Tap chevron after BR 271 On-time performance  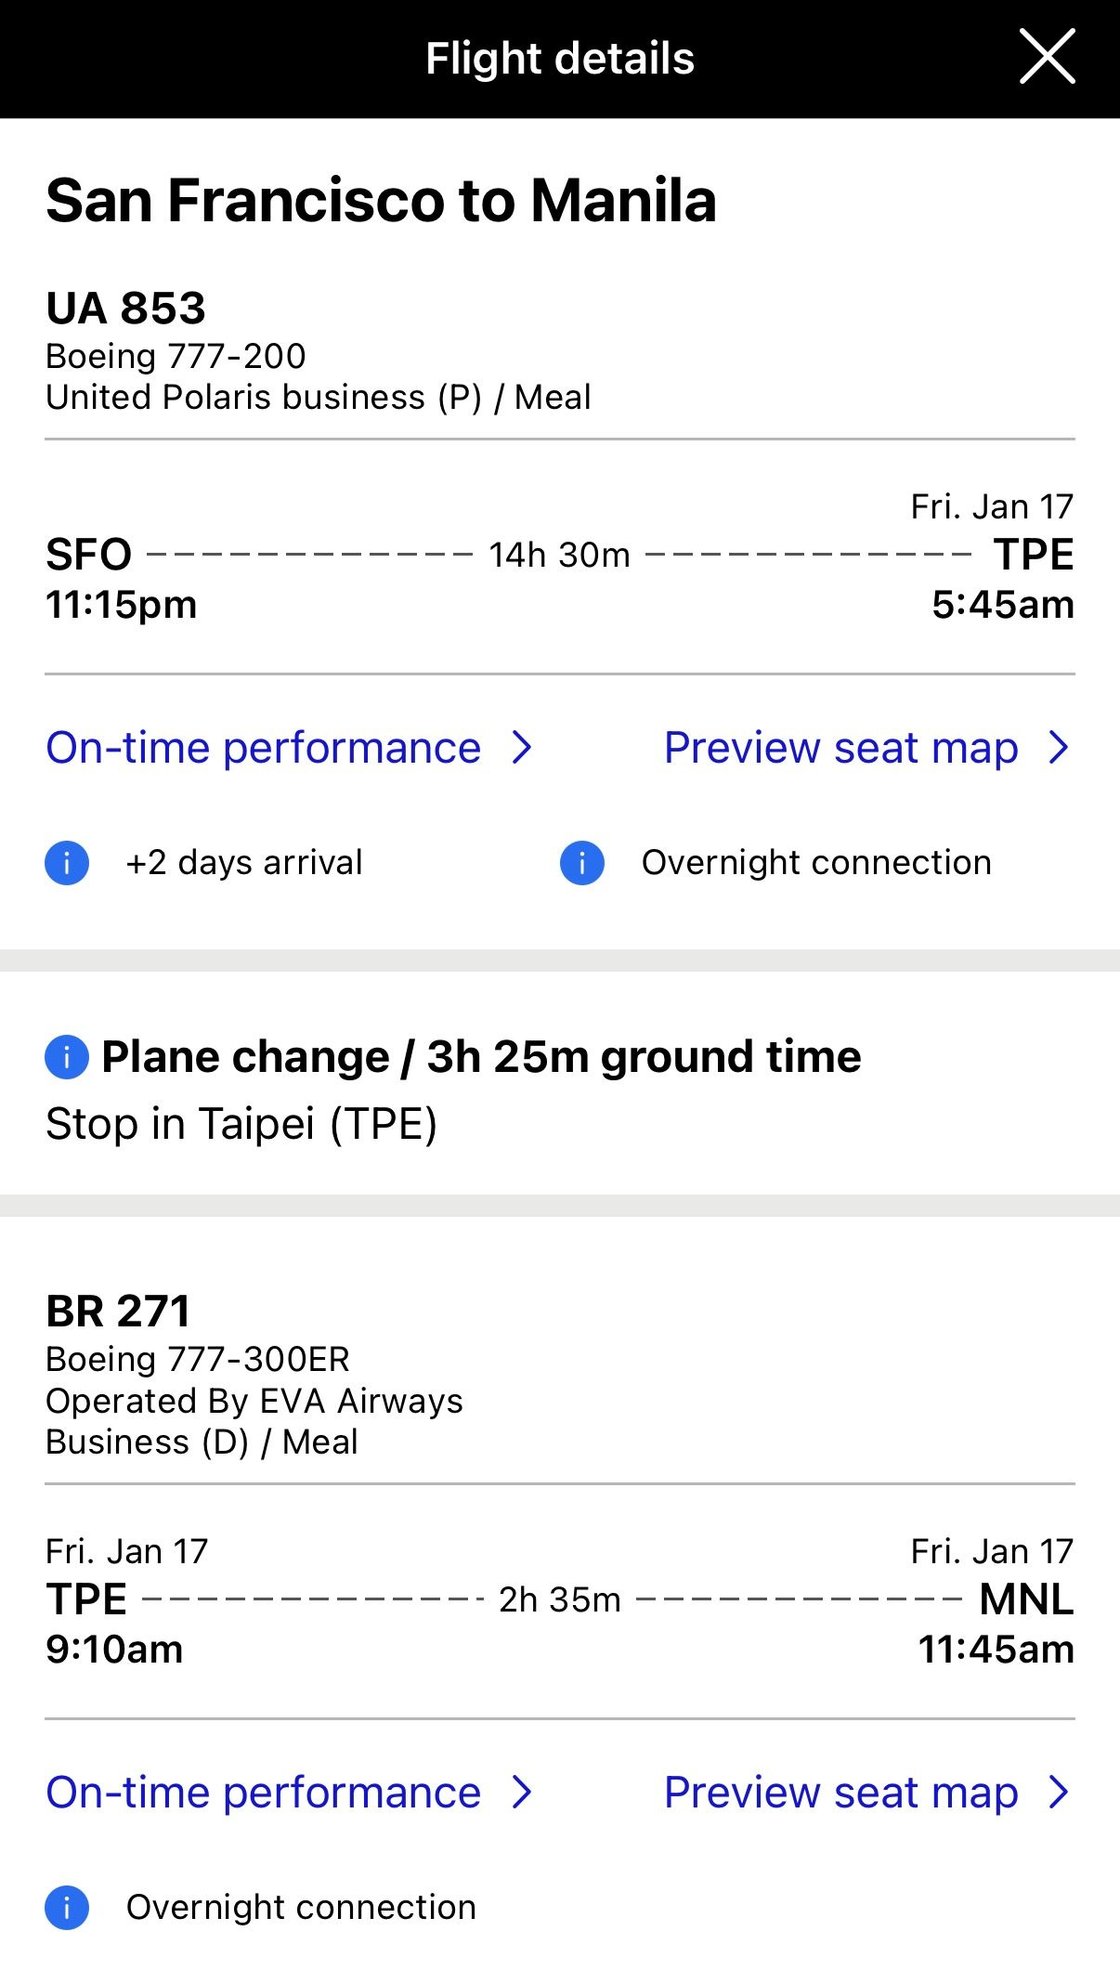pyautogui.click(x=522, y=1792)
